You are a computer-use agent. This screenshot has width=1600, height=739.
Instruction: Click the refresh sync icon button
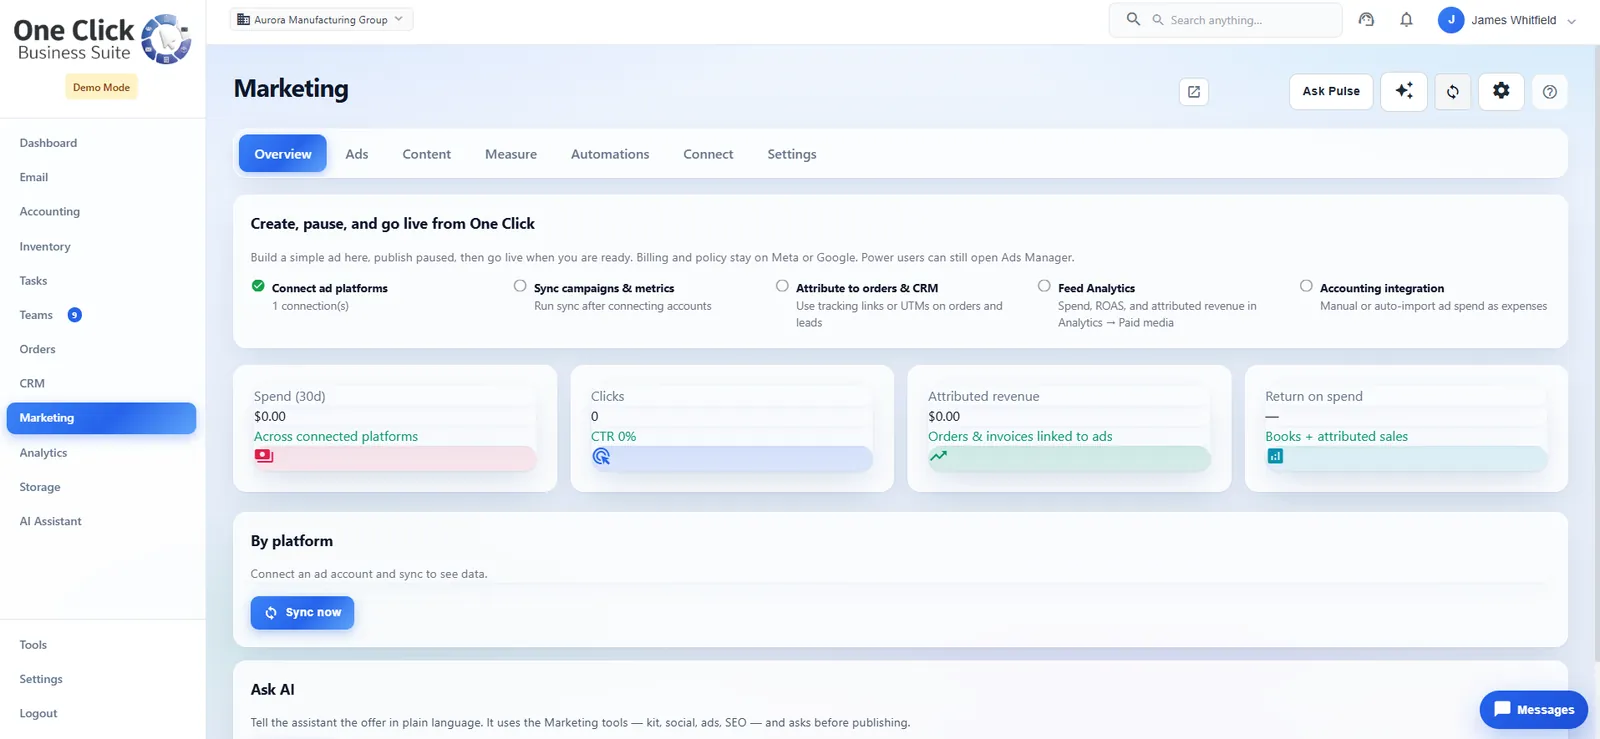(x=1453, y=91)
